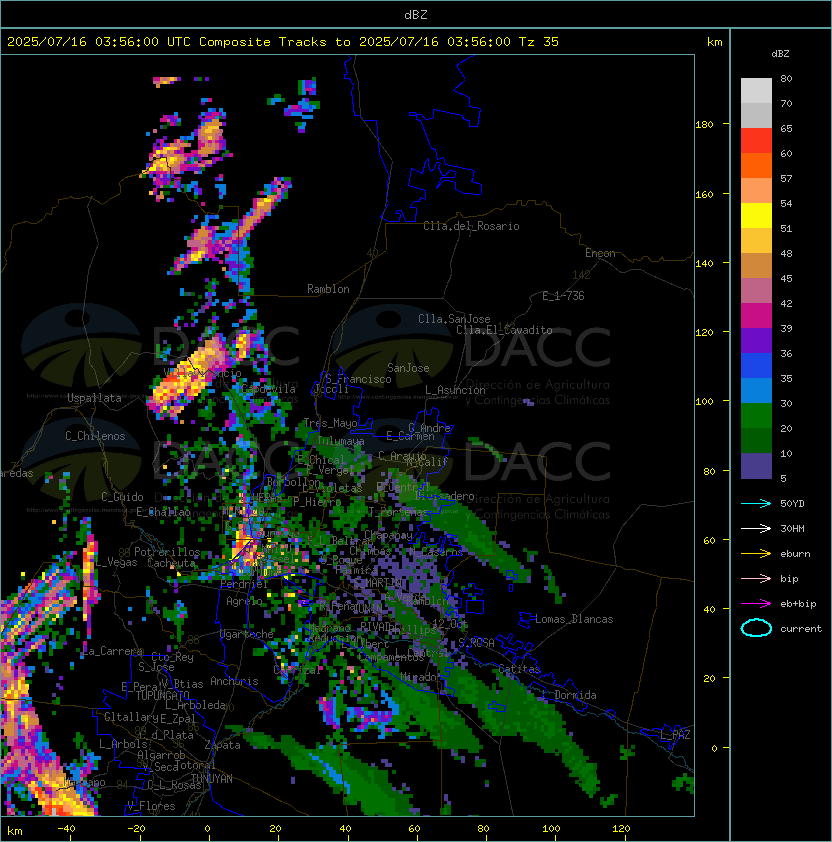Click the 'S_Francisco' place label
Screen dimensions: 832x842
(358, 379)
